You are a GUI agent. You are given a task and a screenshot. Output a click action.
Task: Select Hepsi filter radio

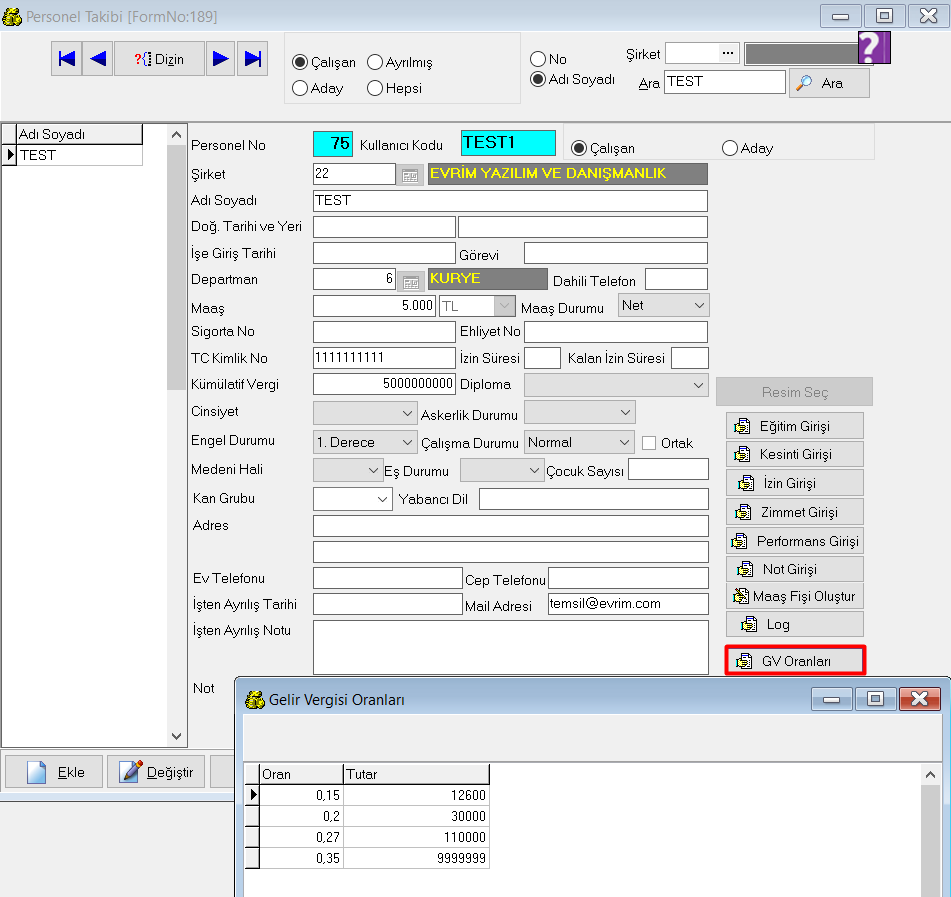(x=375, y=88)
